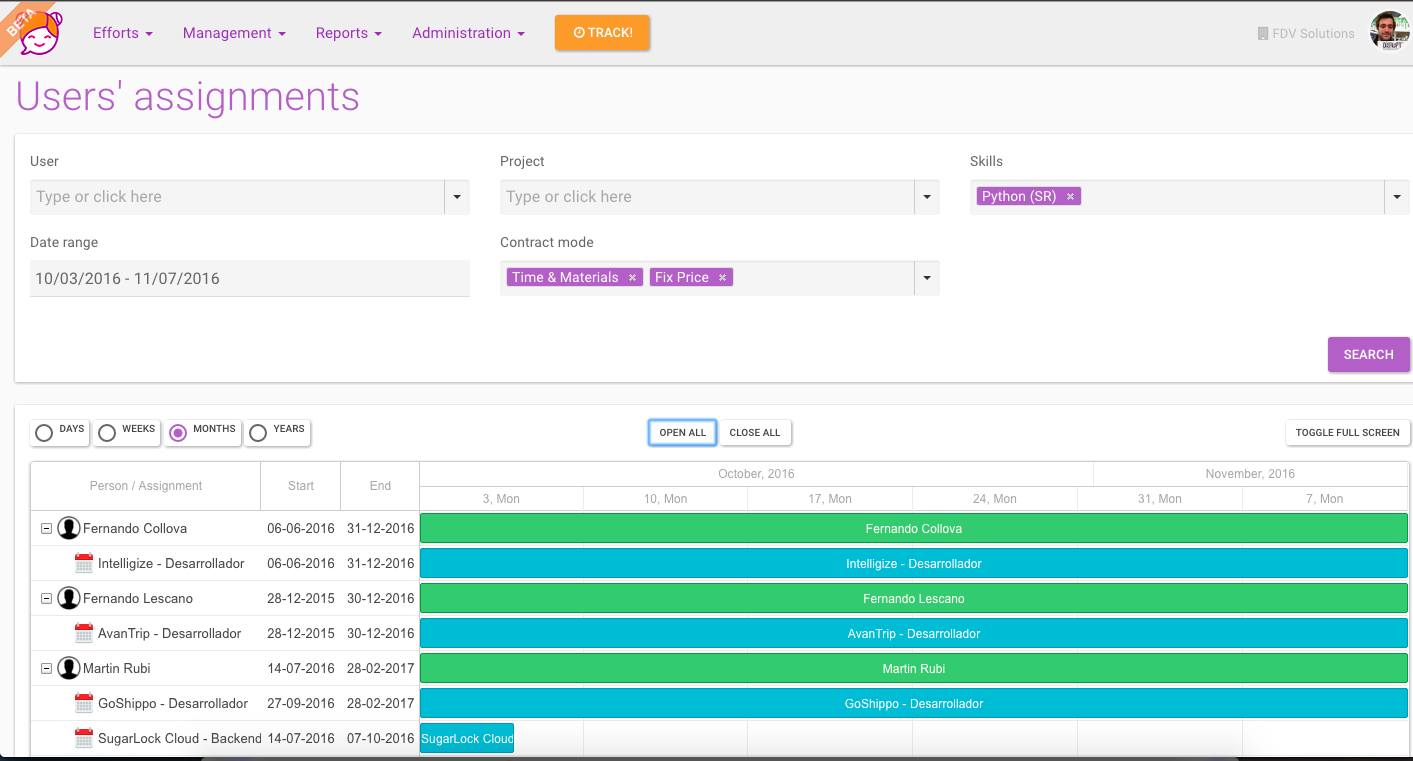
Task: Click the GoShippo - Desarrollador timeline bar
Action: point(914,703)
